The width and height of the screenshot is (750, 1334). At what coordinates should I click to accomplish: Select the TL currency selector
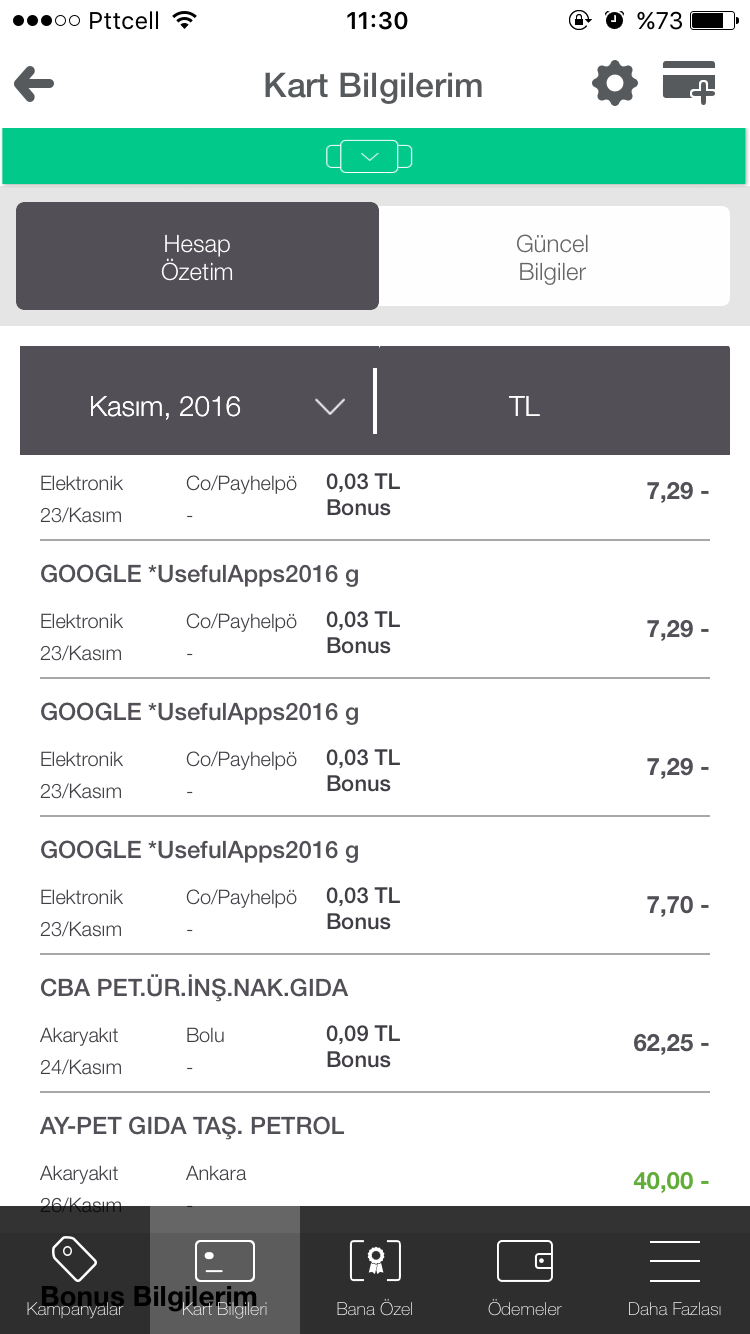pos(524,406)
